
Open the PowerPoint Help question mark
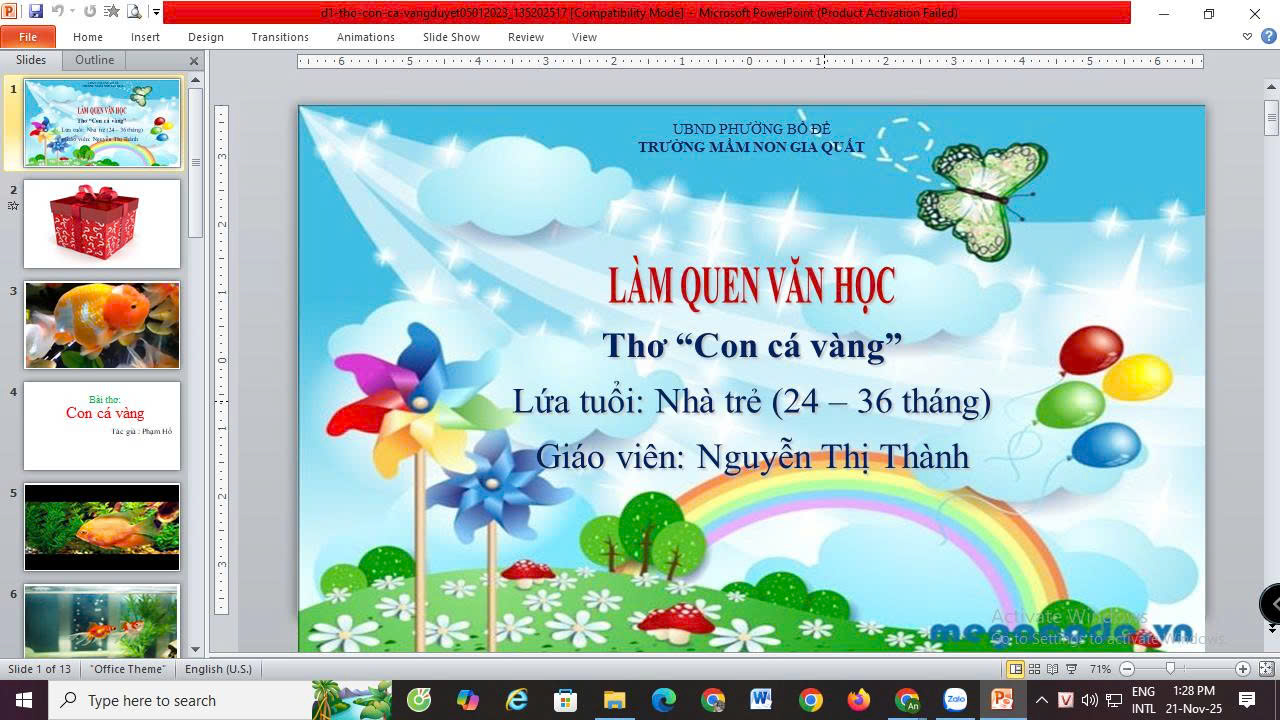click(1268, 37)
